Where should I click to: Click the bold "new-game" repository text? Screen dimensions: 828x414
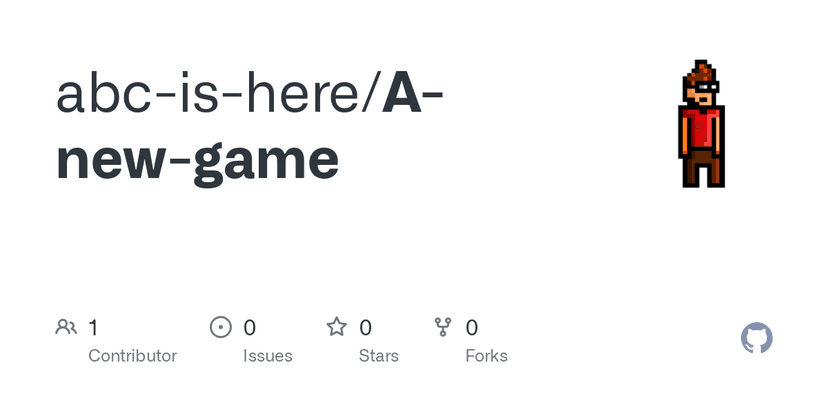(x=197, y=161)
